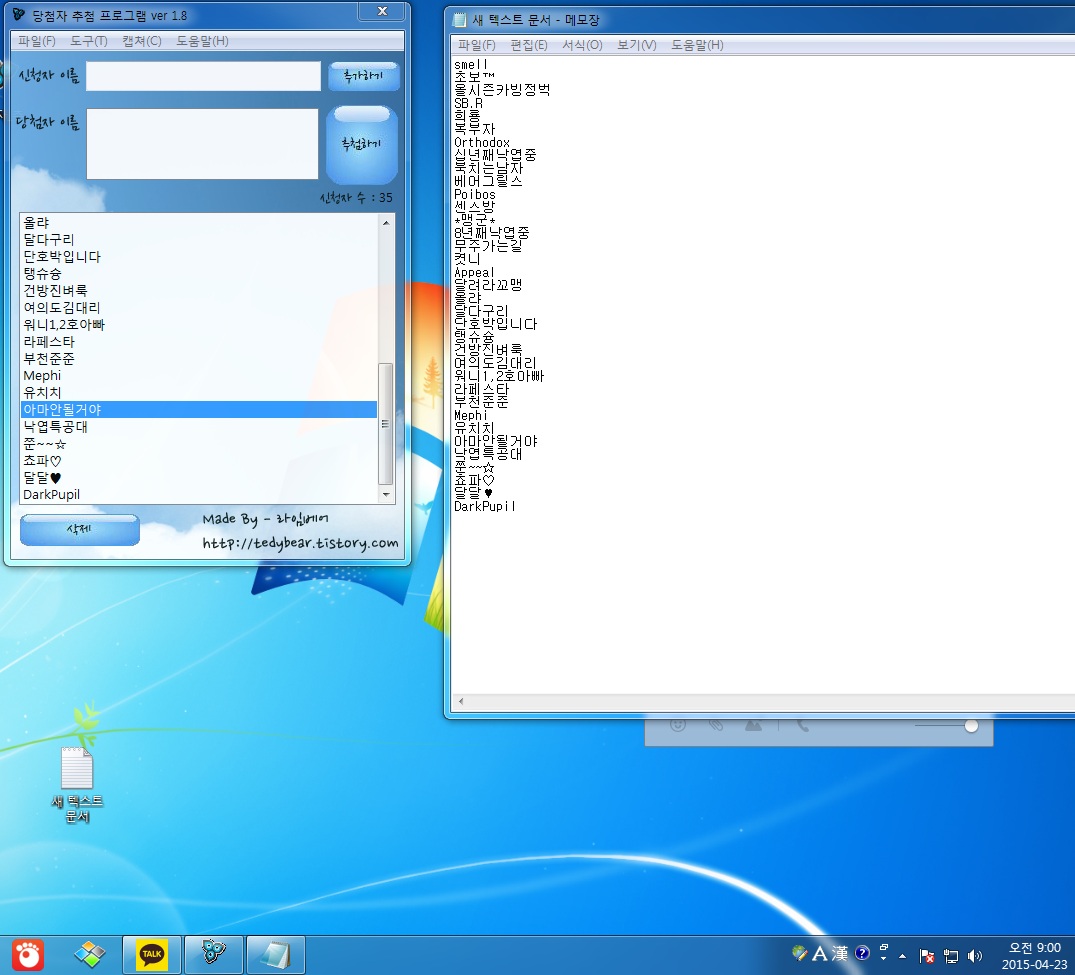Click the 삭제 delete button
Image resolution: width=1075 pixels, height=975 pixels.
tap(80, 529)
